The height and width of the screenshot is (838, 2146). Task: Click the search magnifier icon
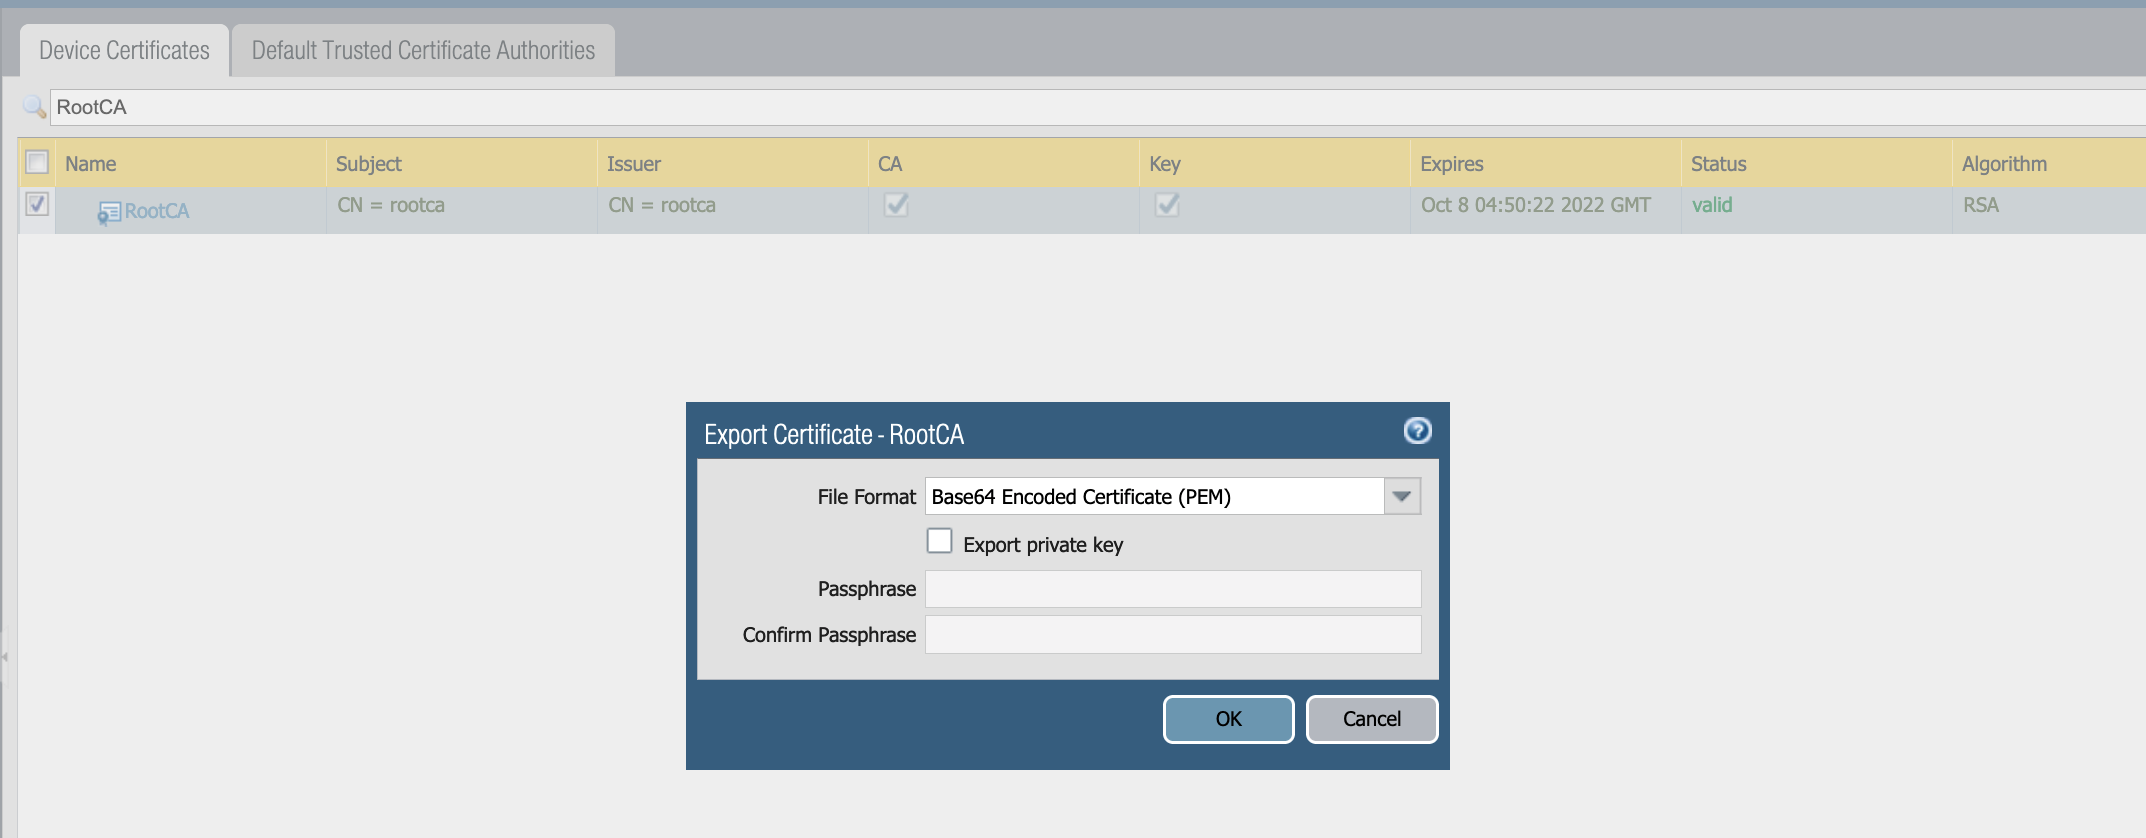point(34,107)
